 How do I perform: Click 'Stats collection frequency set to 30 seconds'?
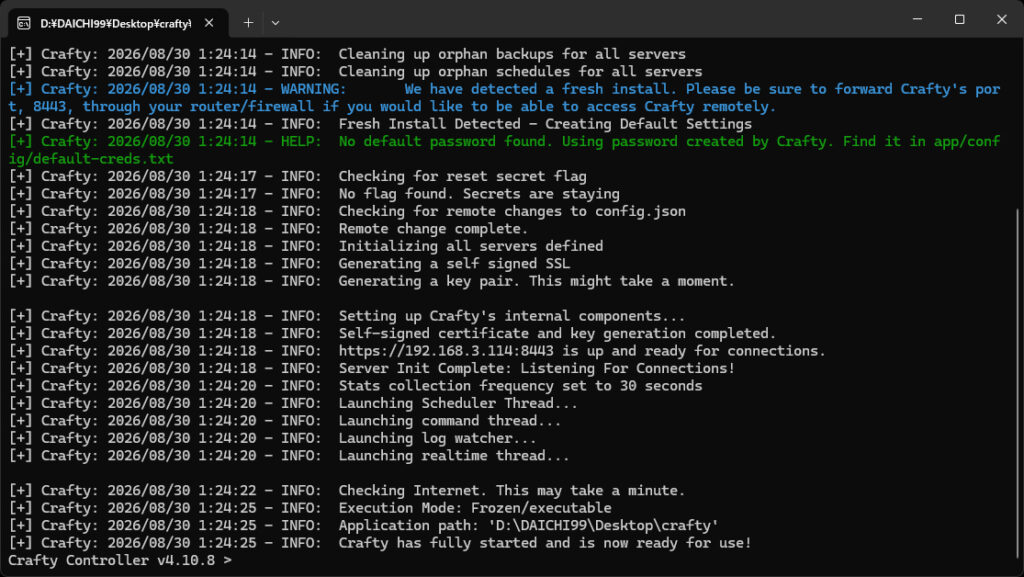[520, 386]
